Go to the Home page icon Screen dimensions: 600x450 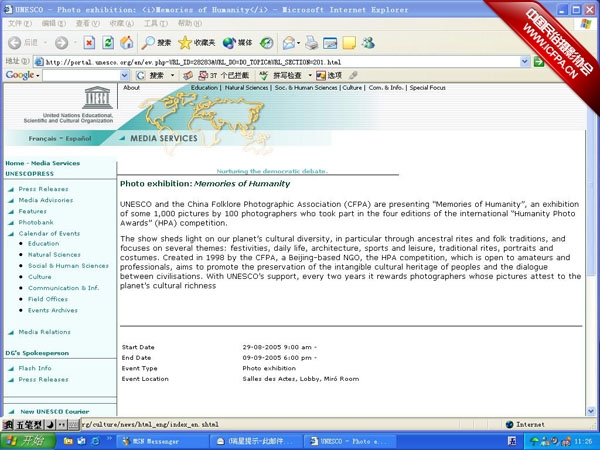pos(127,43)
